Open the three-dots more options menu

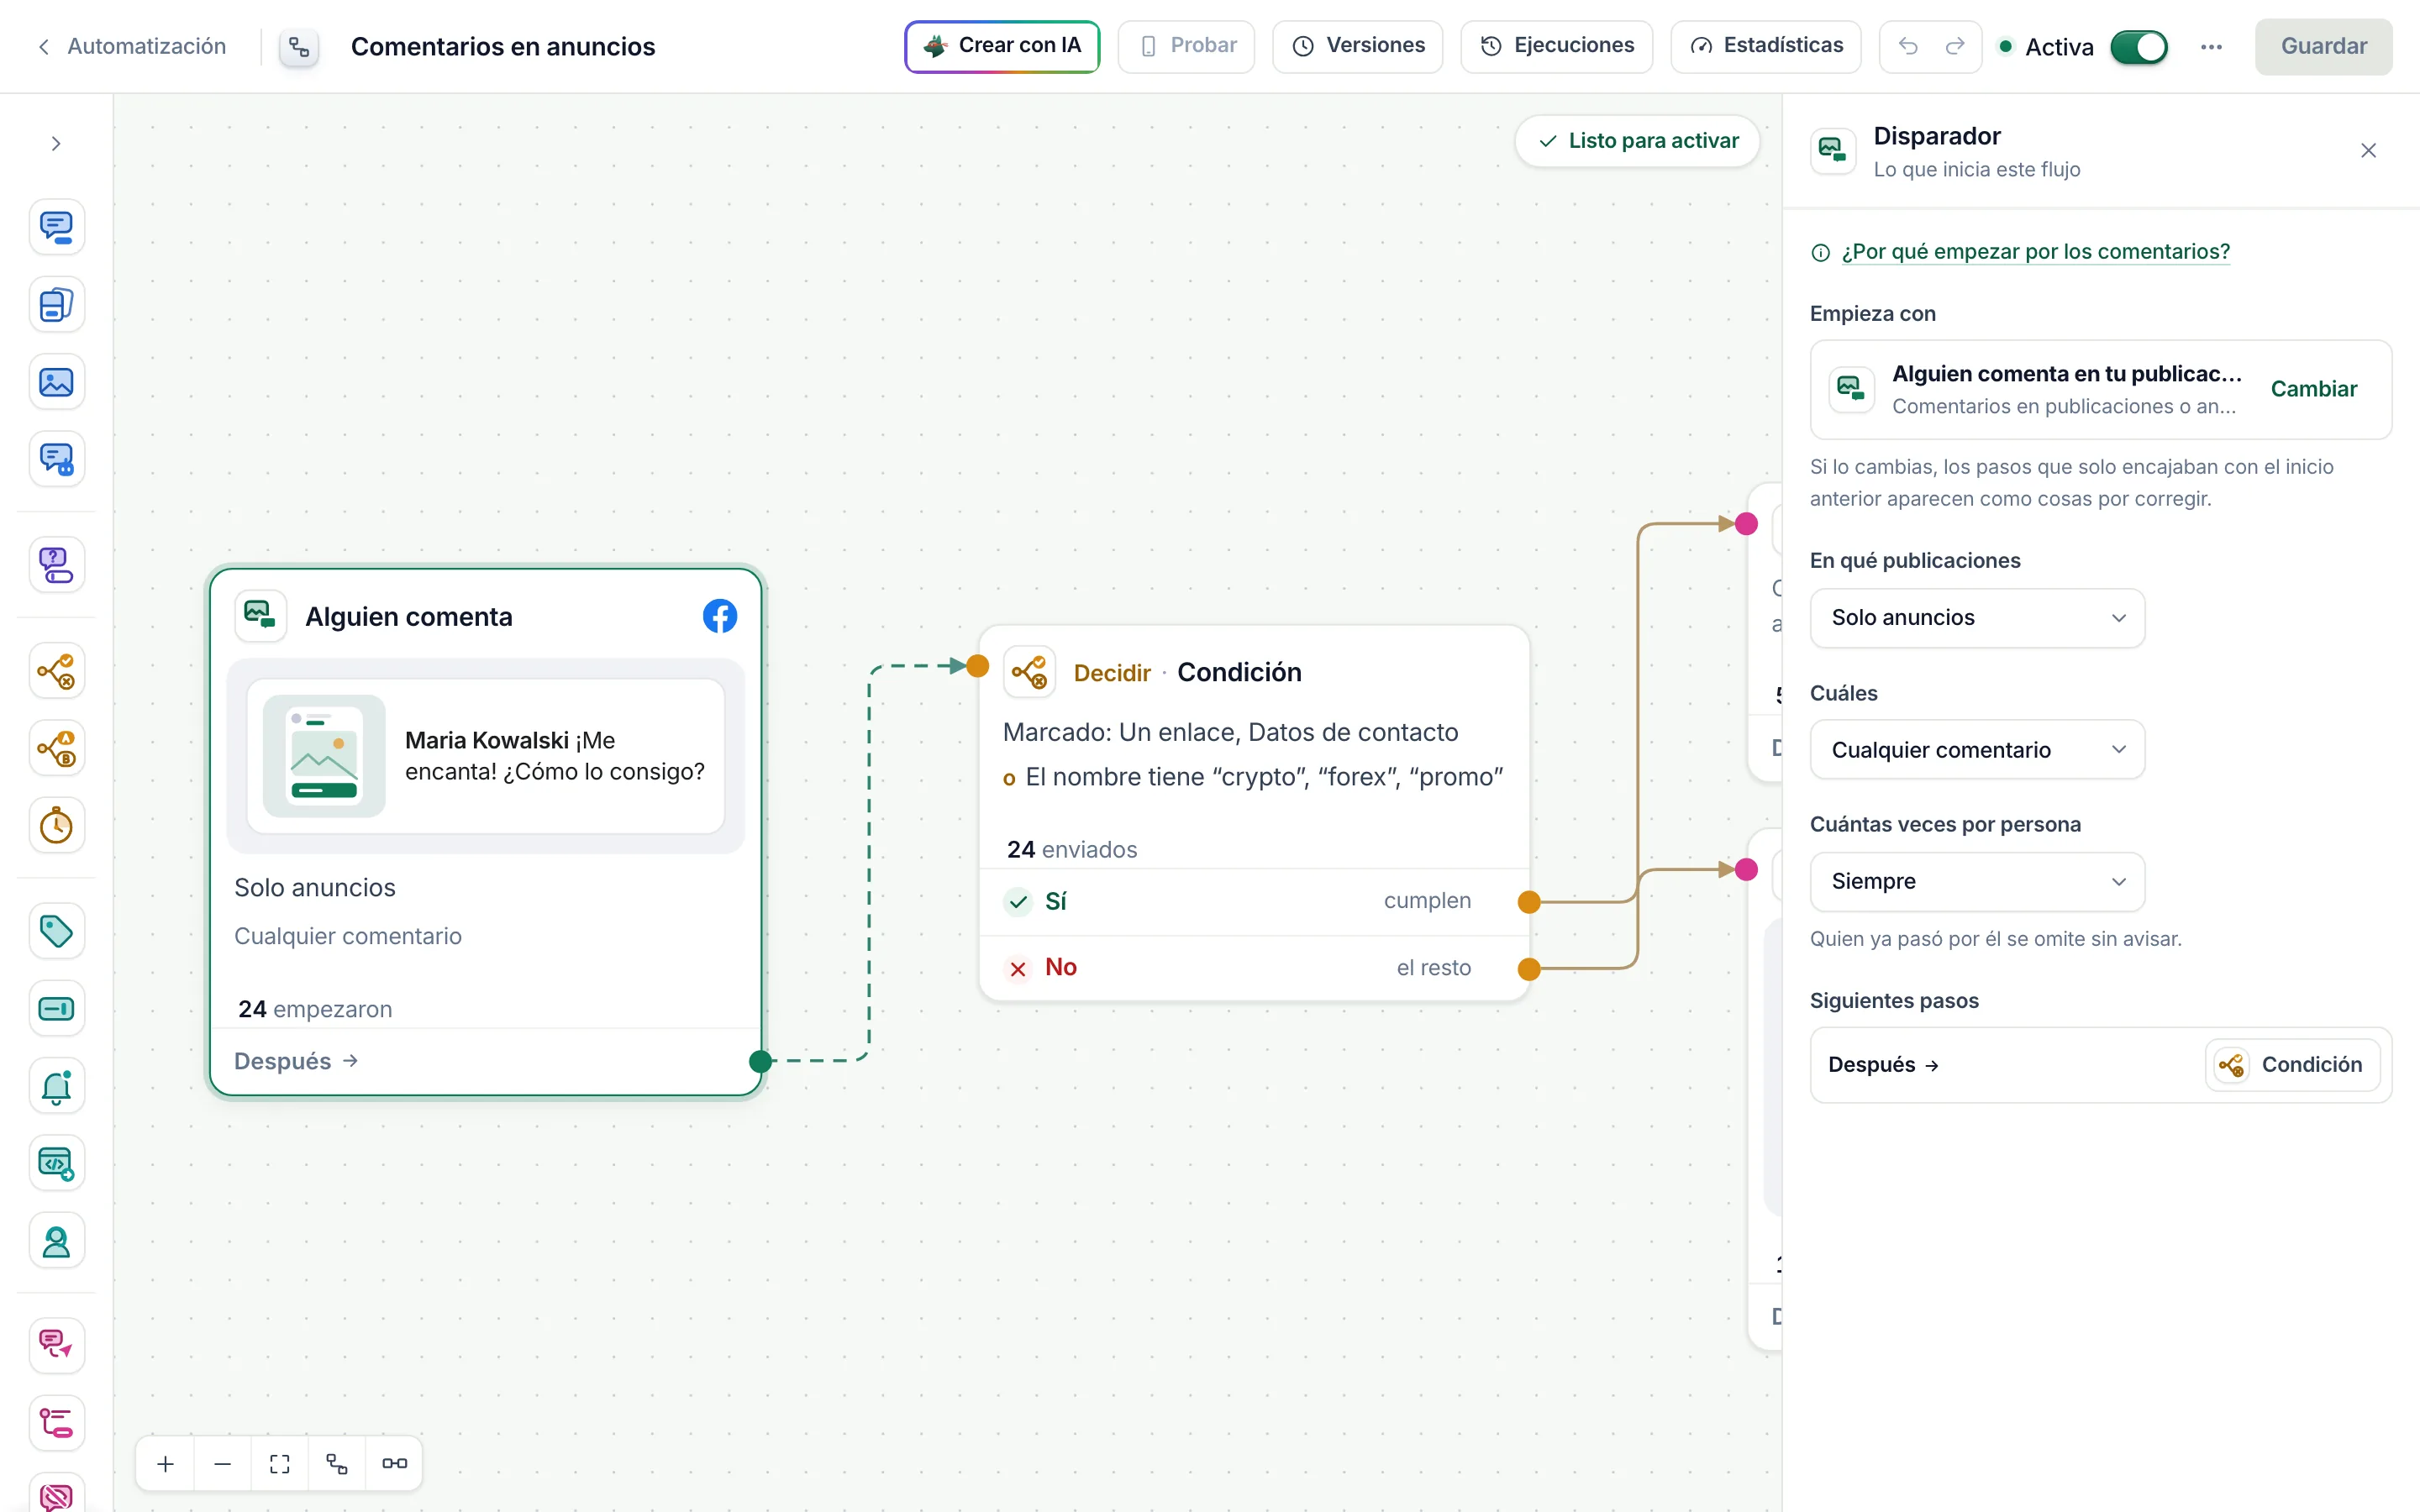[2212, 47]
